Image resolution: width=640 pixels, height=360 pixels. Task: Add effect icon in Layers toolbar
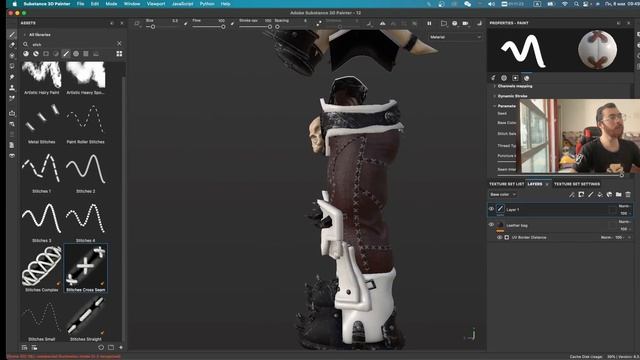pyautogui.click(x=572, y=195)
